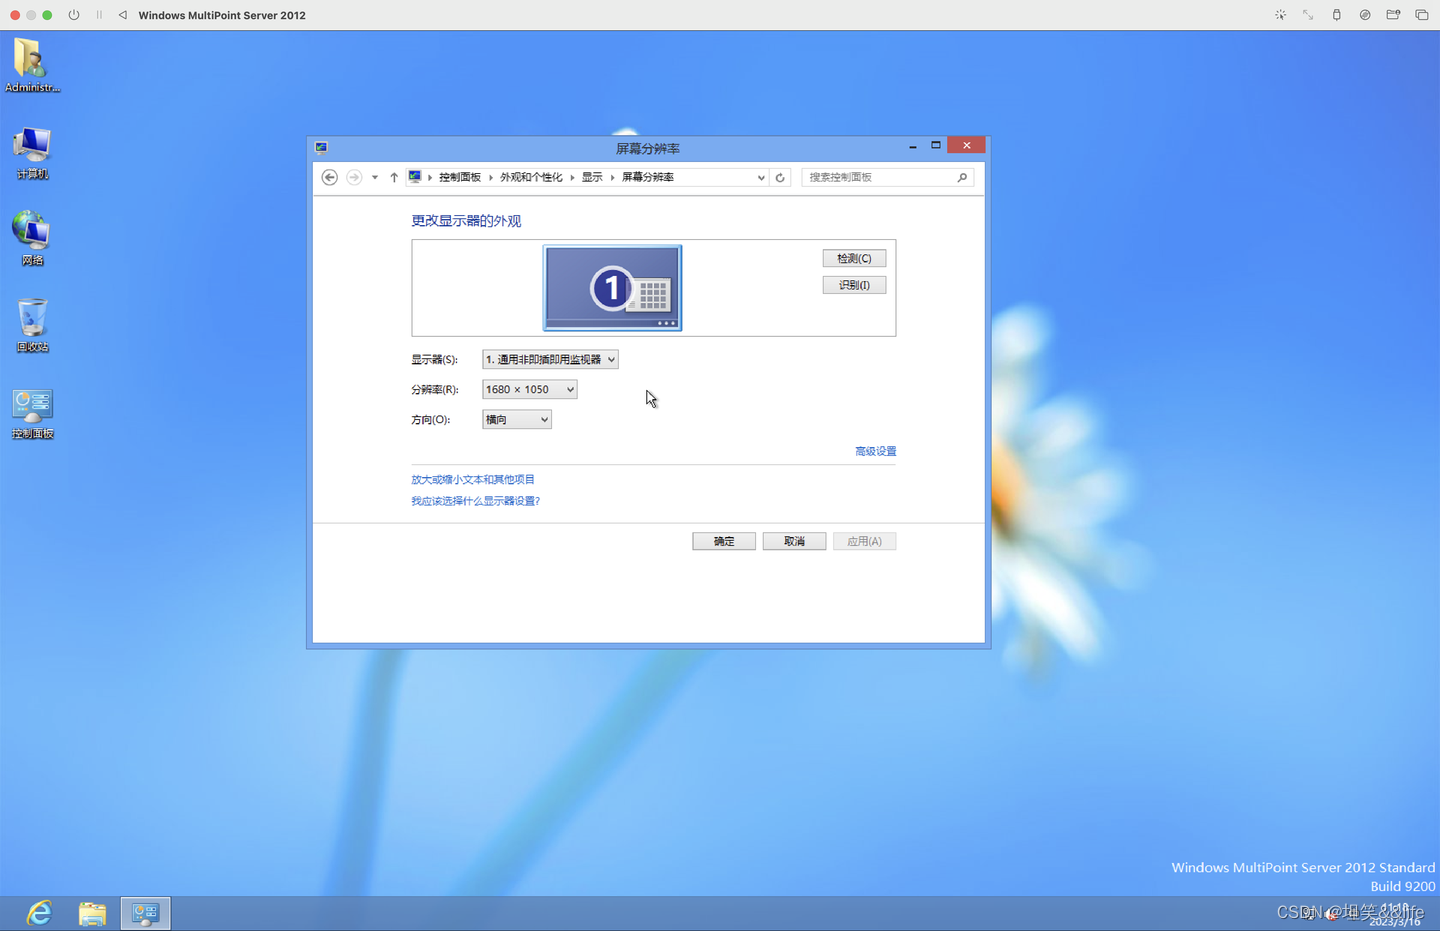
Task: Click the Back arrow in the window
Action: coord(329,177)
